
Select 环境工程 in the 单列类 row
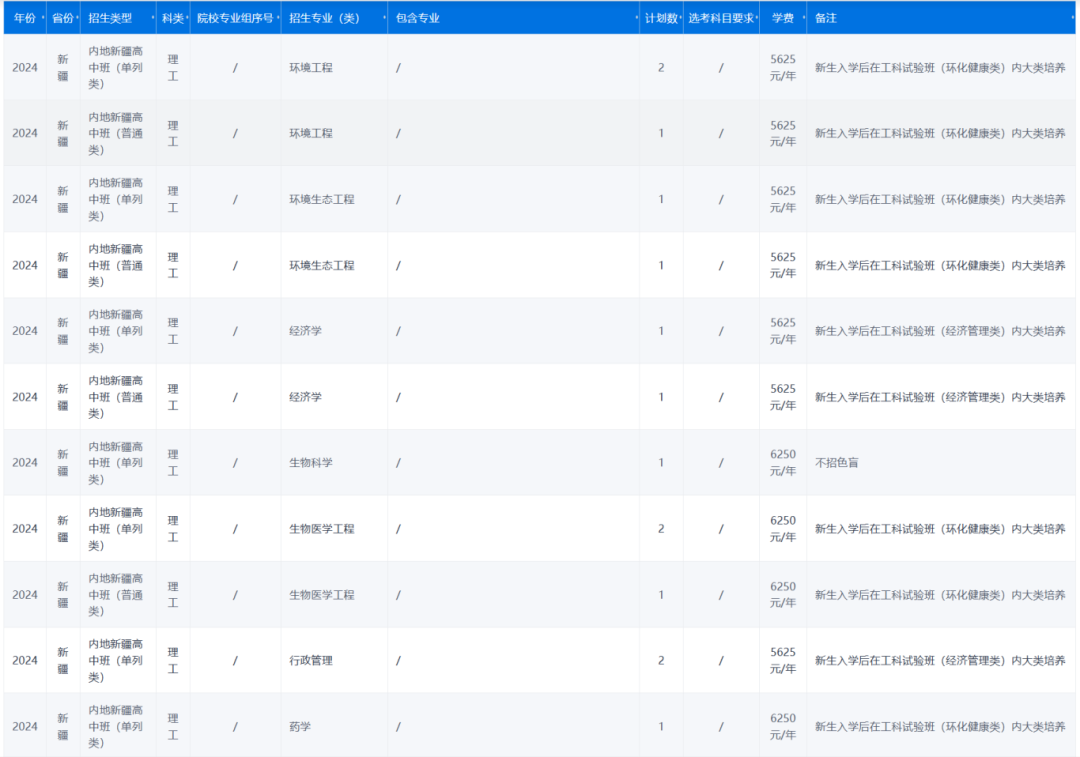tap(311, 68)
